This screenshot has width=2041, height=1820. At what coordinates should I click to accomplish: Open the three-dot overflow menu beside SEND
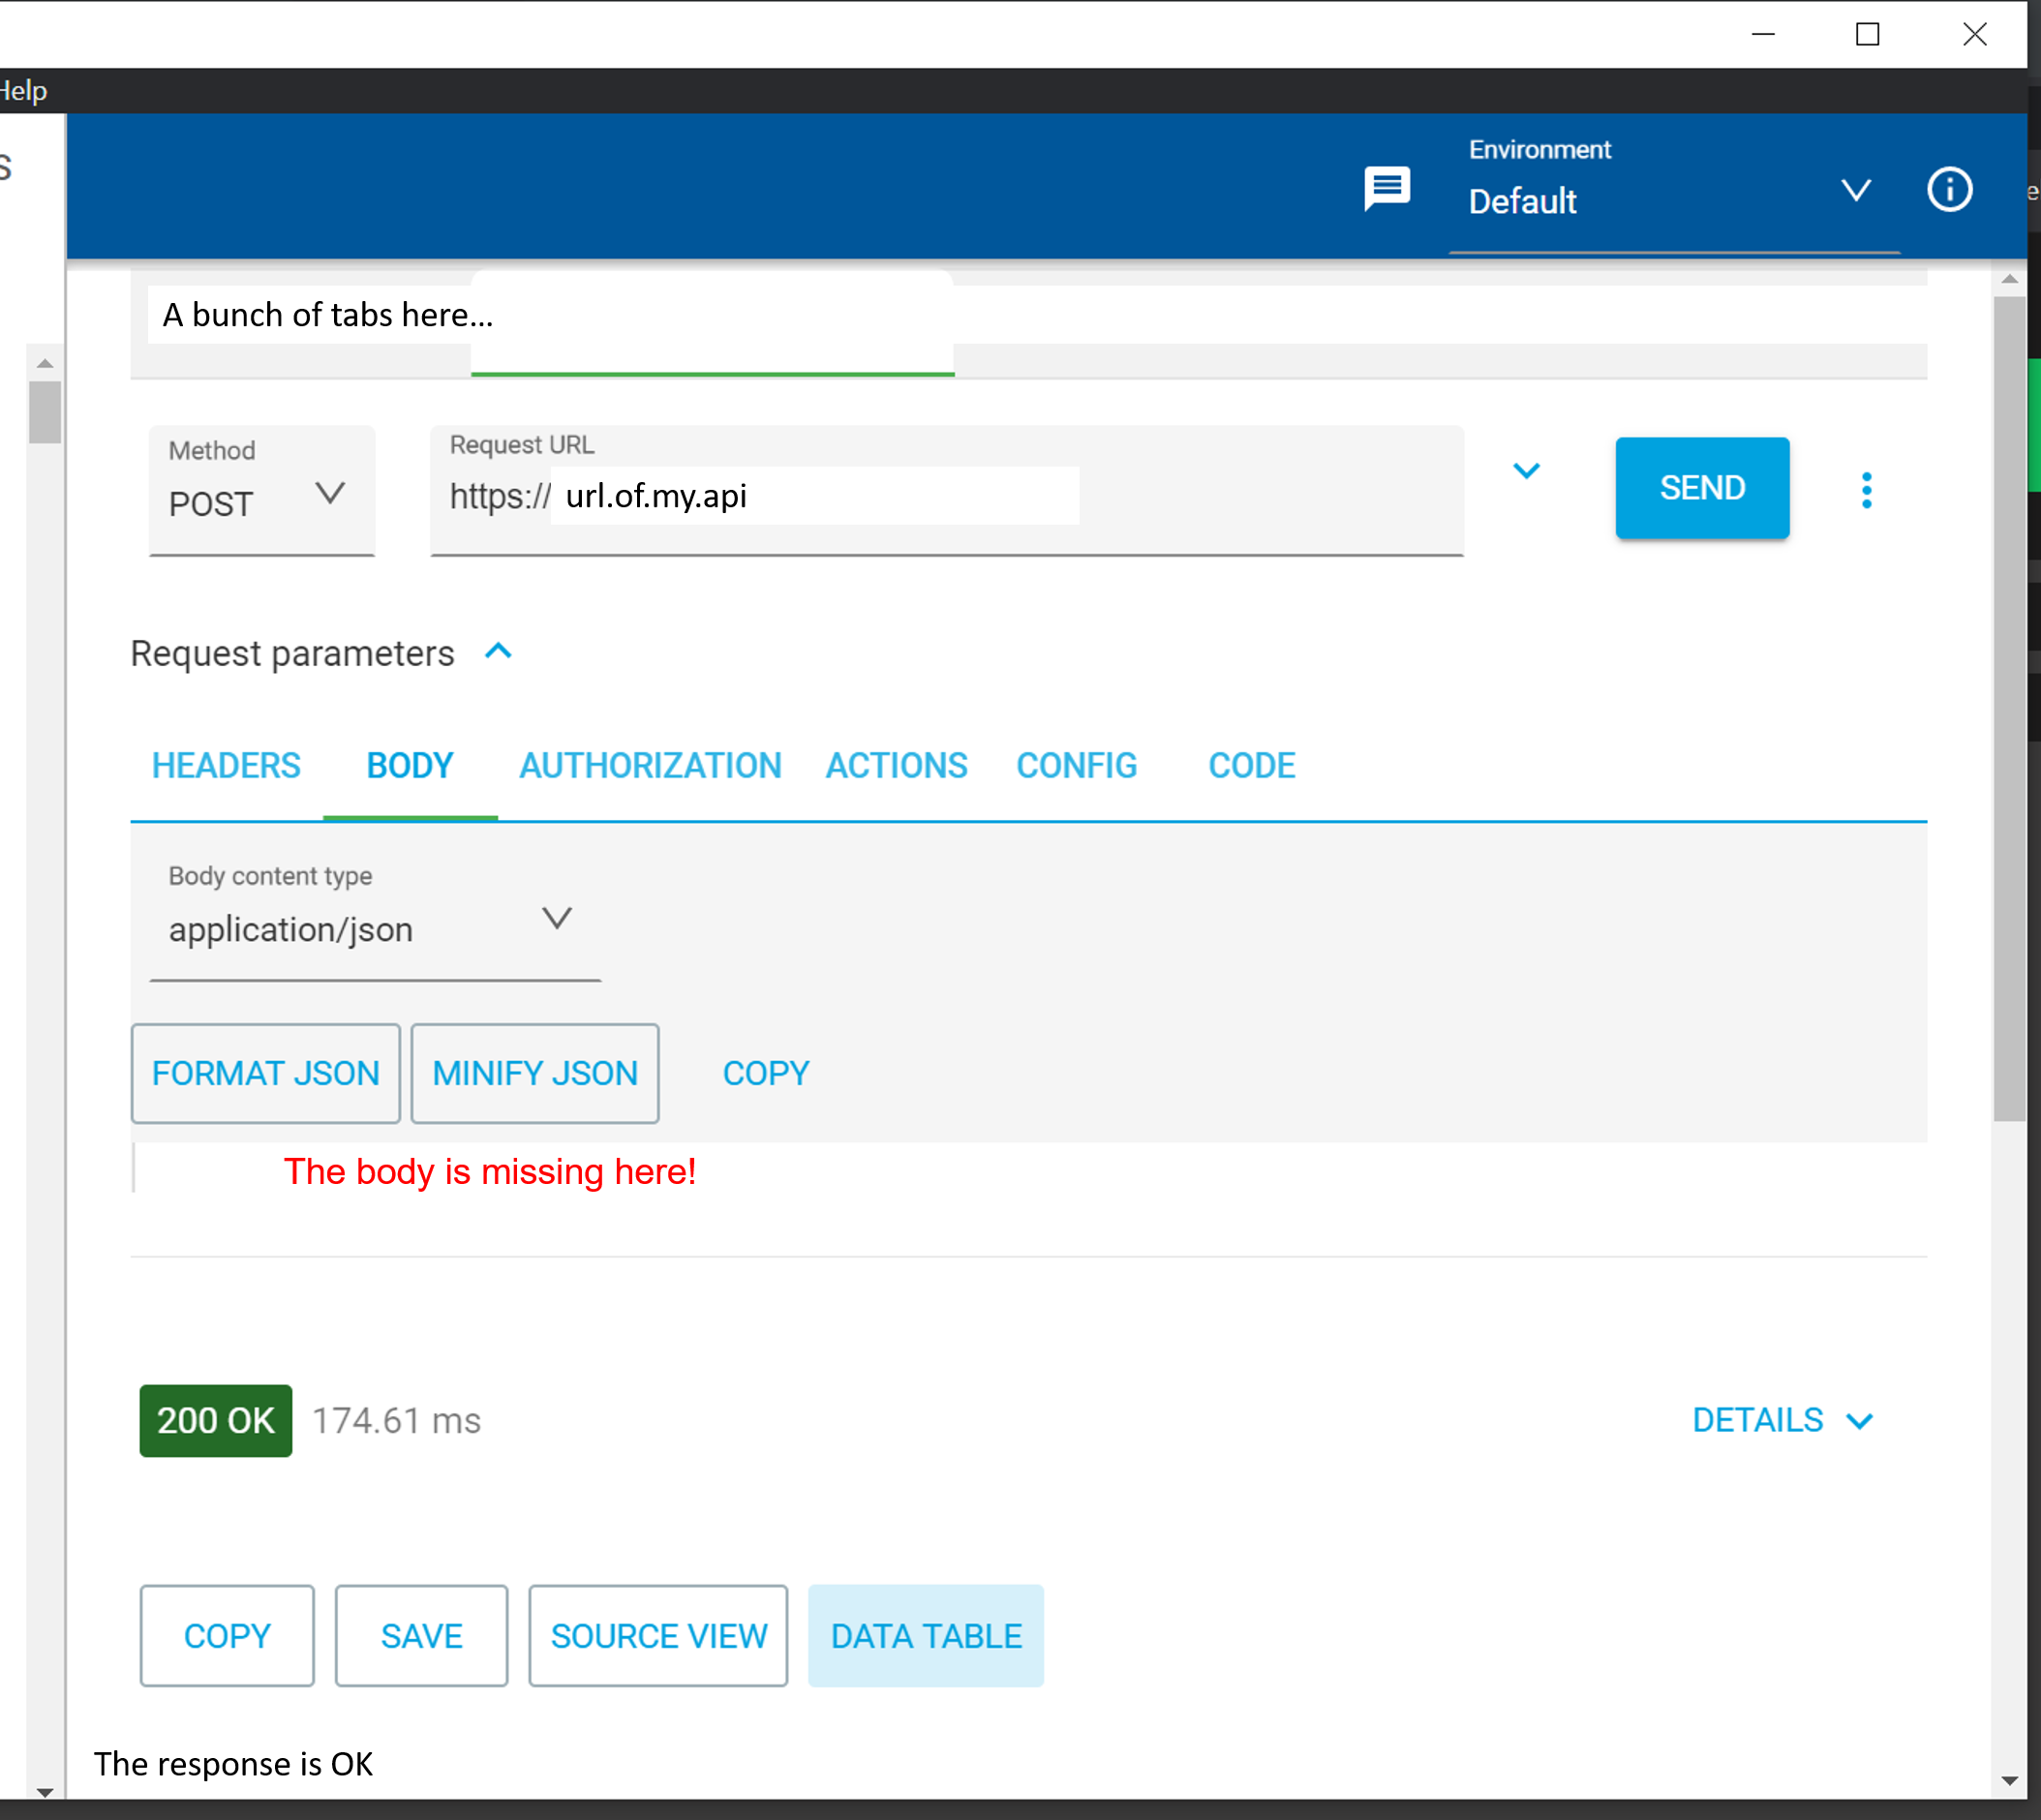click(x=1866, y=489)
